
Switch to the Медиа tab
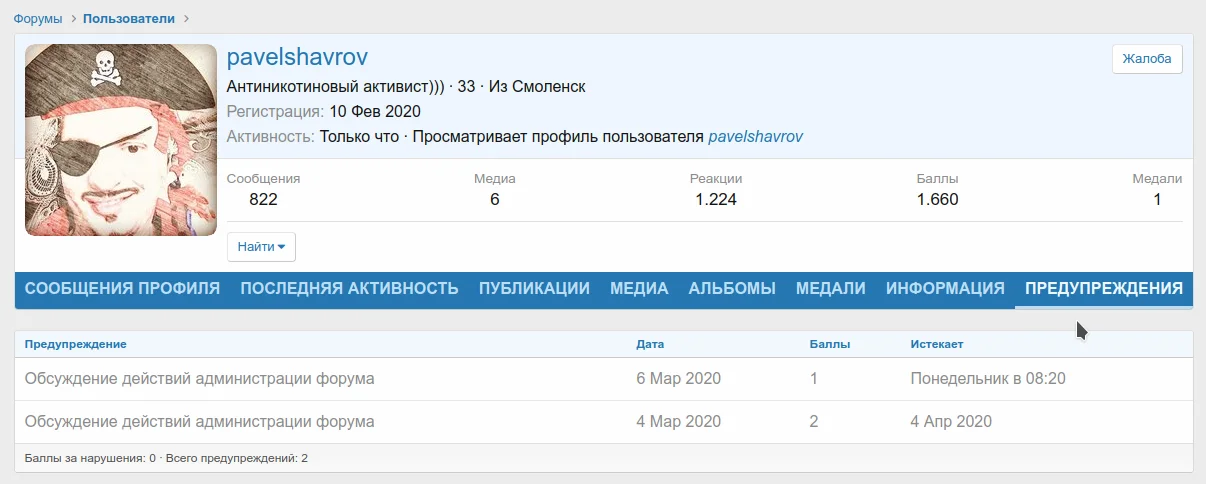click(639, 288)
